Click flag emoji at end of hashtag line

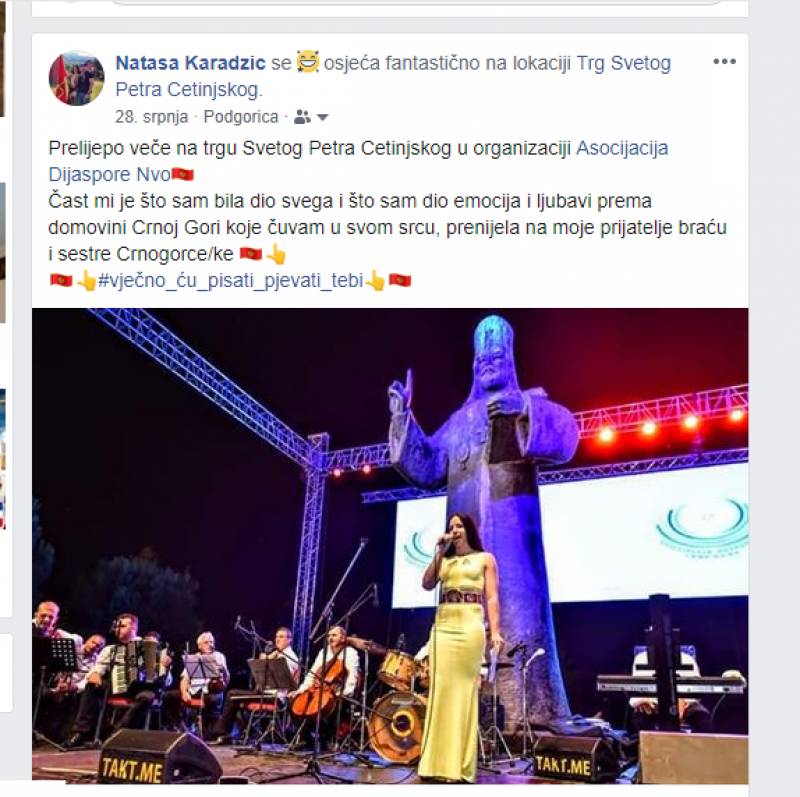click(x=400, y=280)
